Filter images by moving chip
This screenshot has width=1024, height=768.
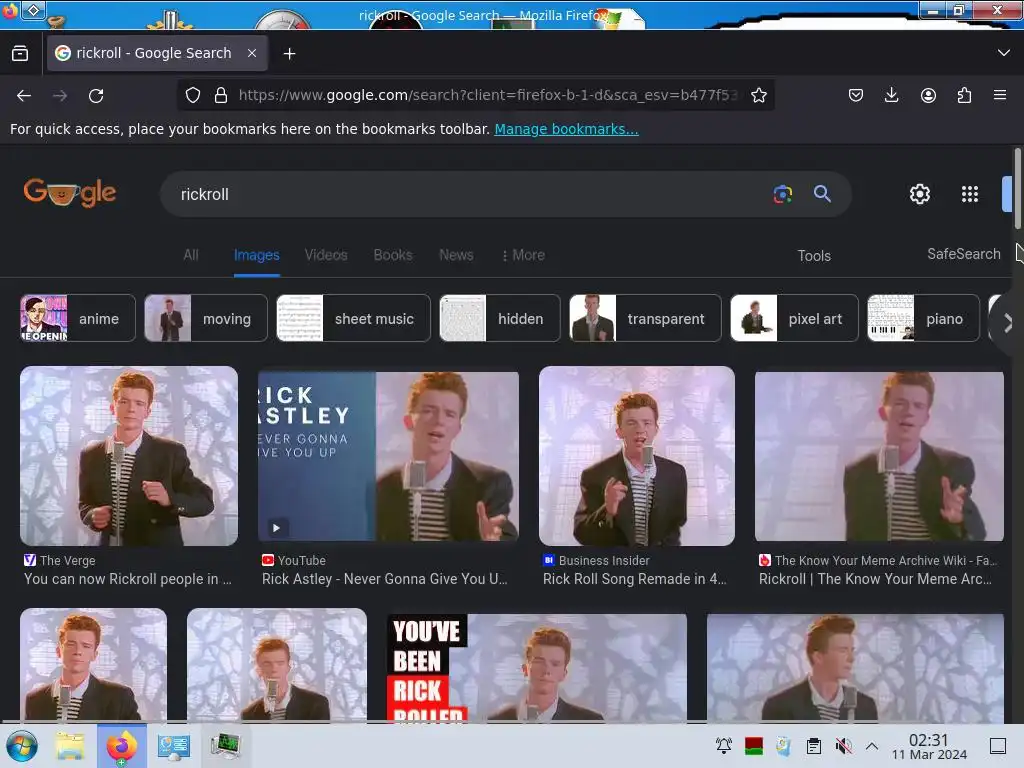(206, 318)
